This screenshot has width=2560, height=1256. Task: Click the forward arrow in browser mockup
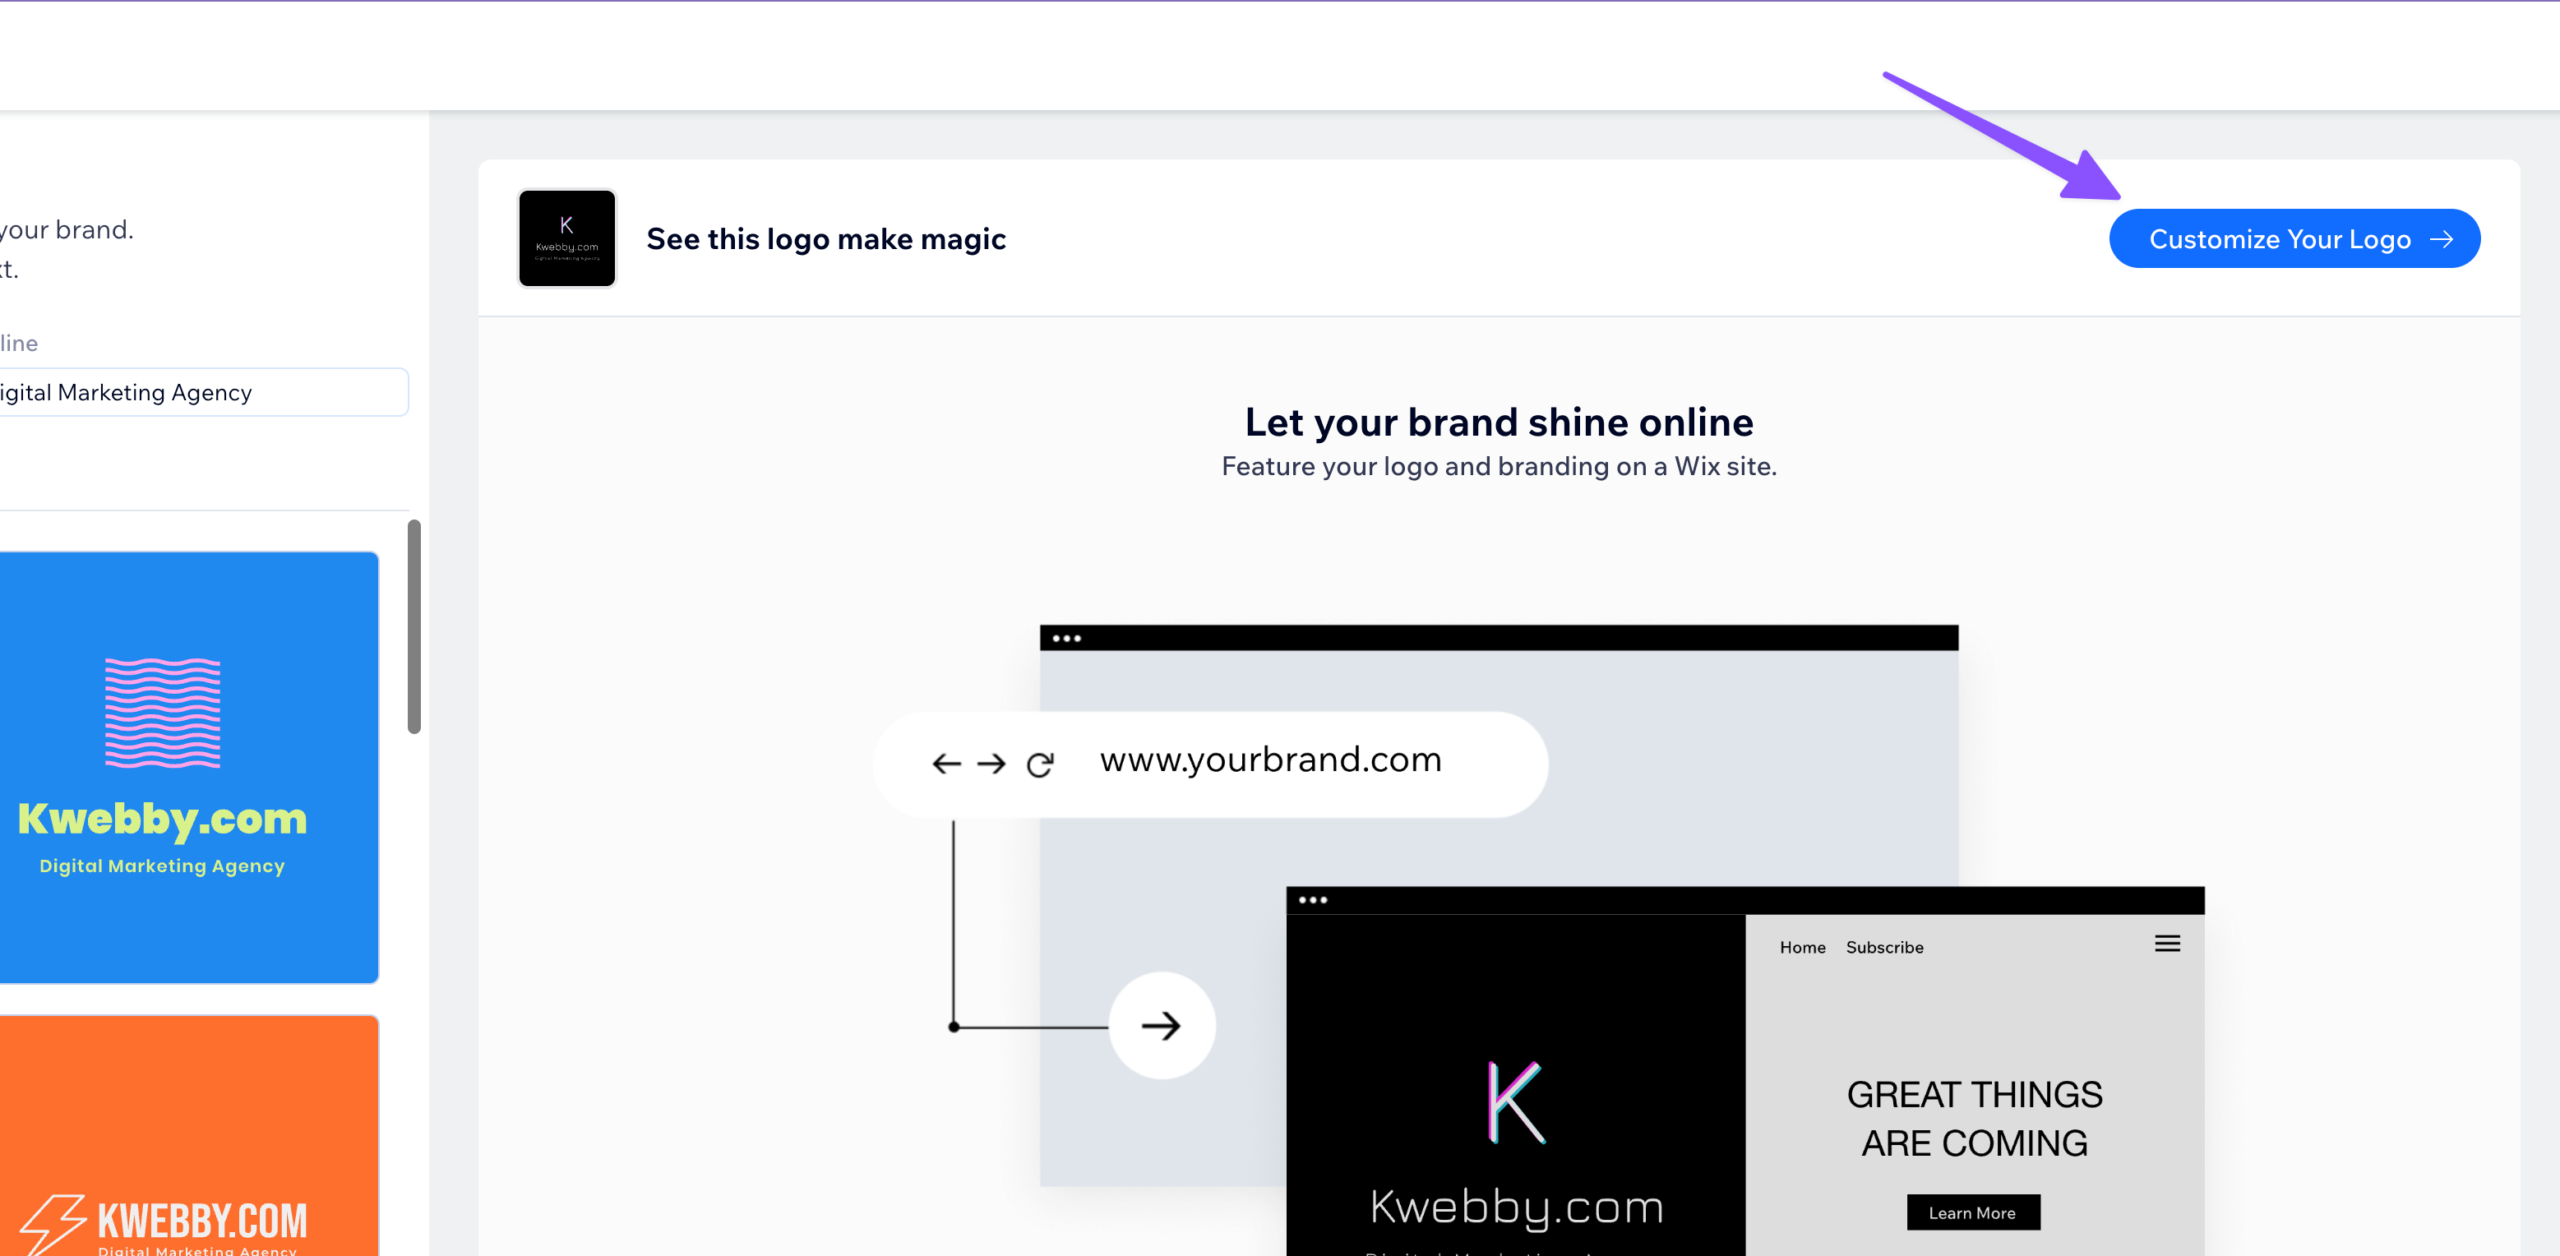(x=991, y=765)
